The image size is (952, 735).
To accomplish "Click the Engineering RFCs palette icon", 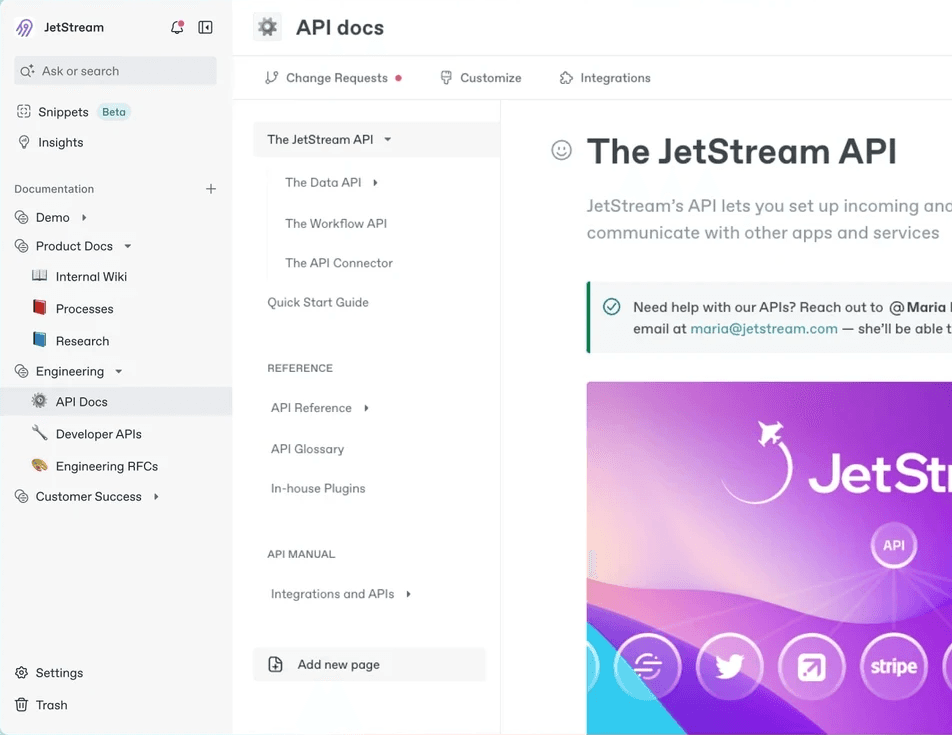I will (39, 465).
